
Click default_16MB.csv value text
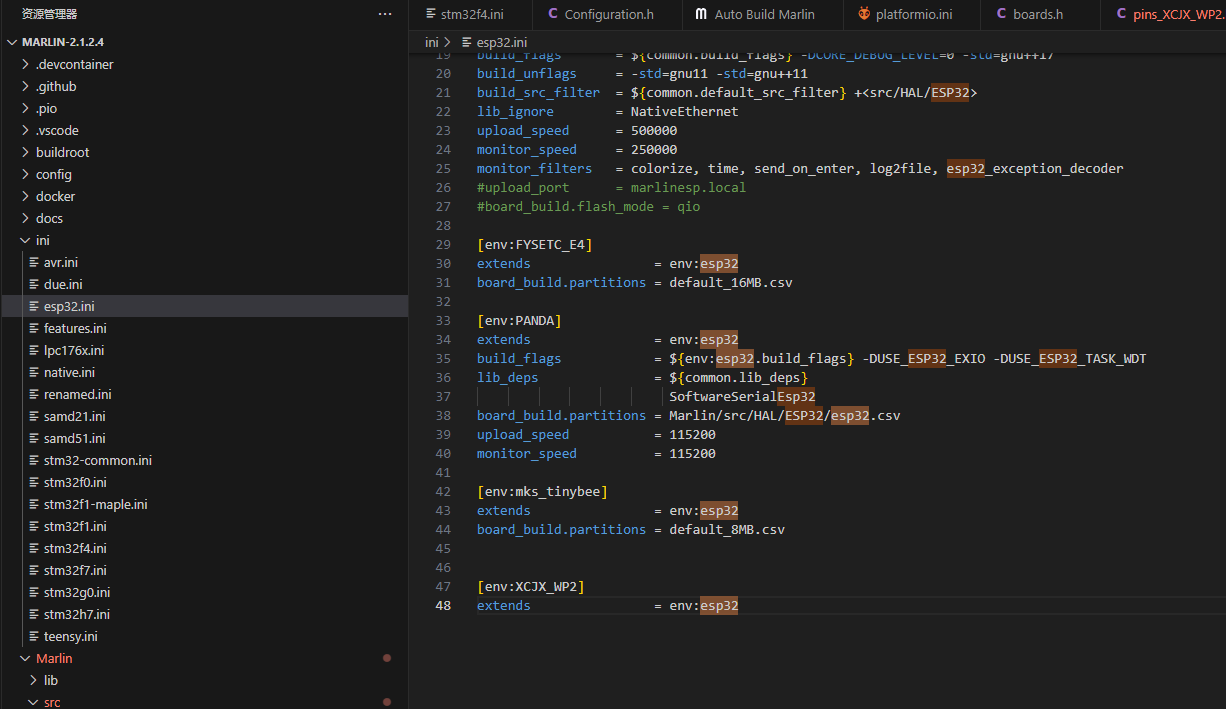731,283
